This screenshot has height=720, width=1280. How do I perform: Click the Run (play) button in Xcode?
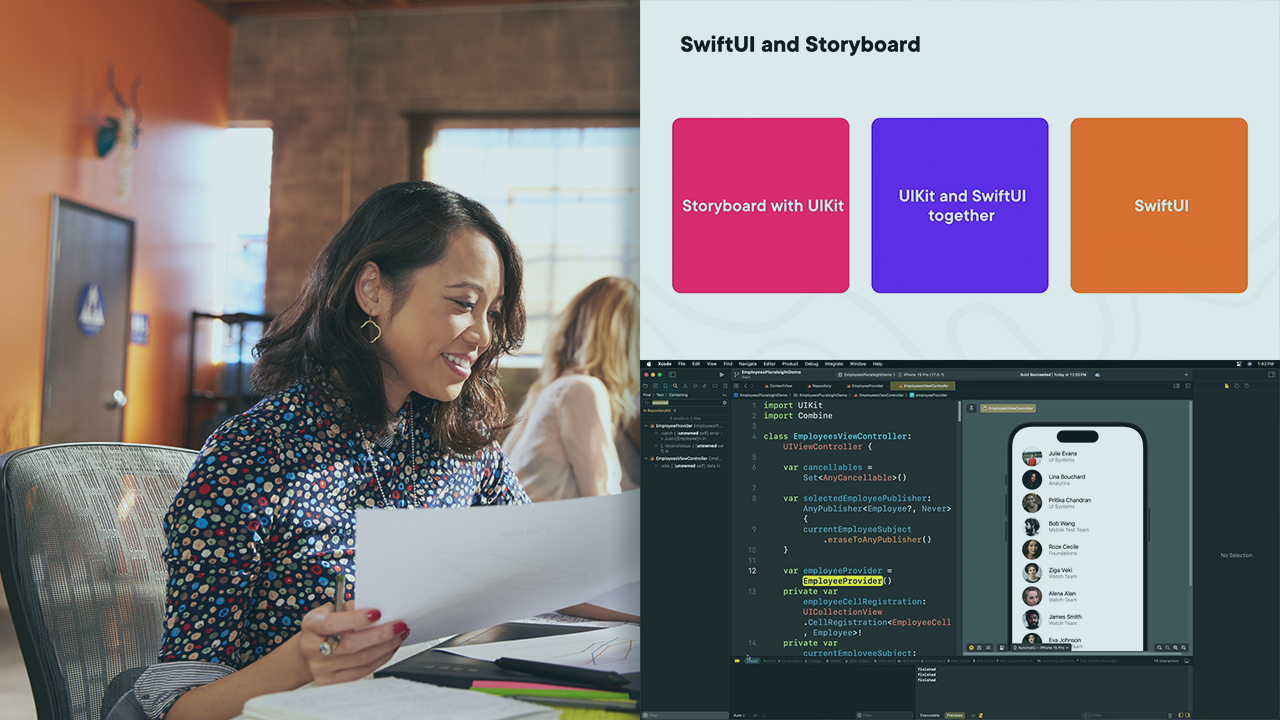pyautogui.click(x=722, y=374)
